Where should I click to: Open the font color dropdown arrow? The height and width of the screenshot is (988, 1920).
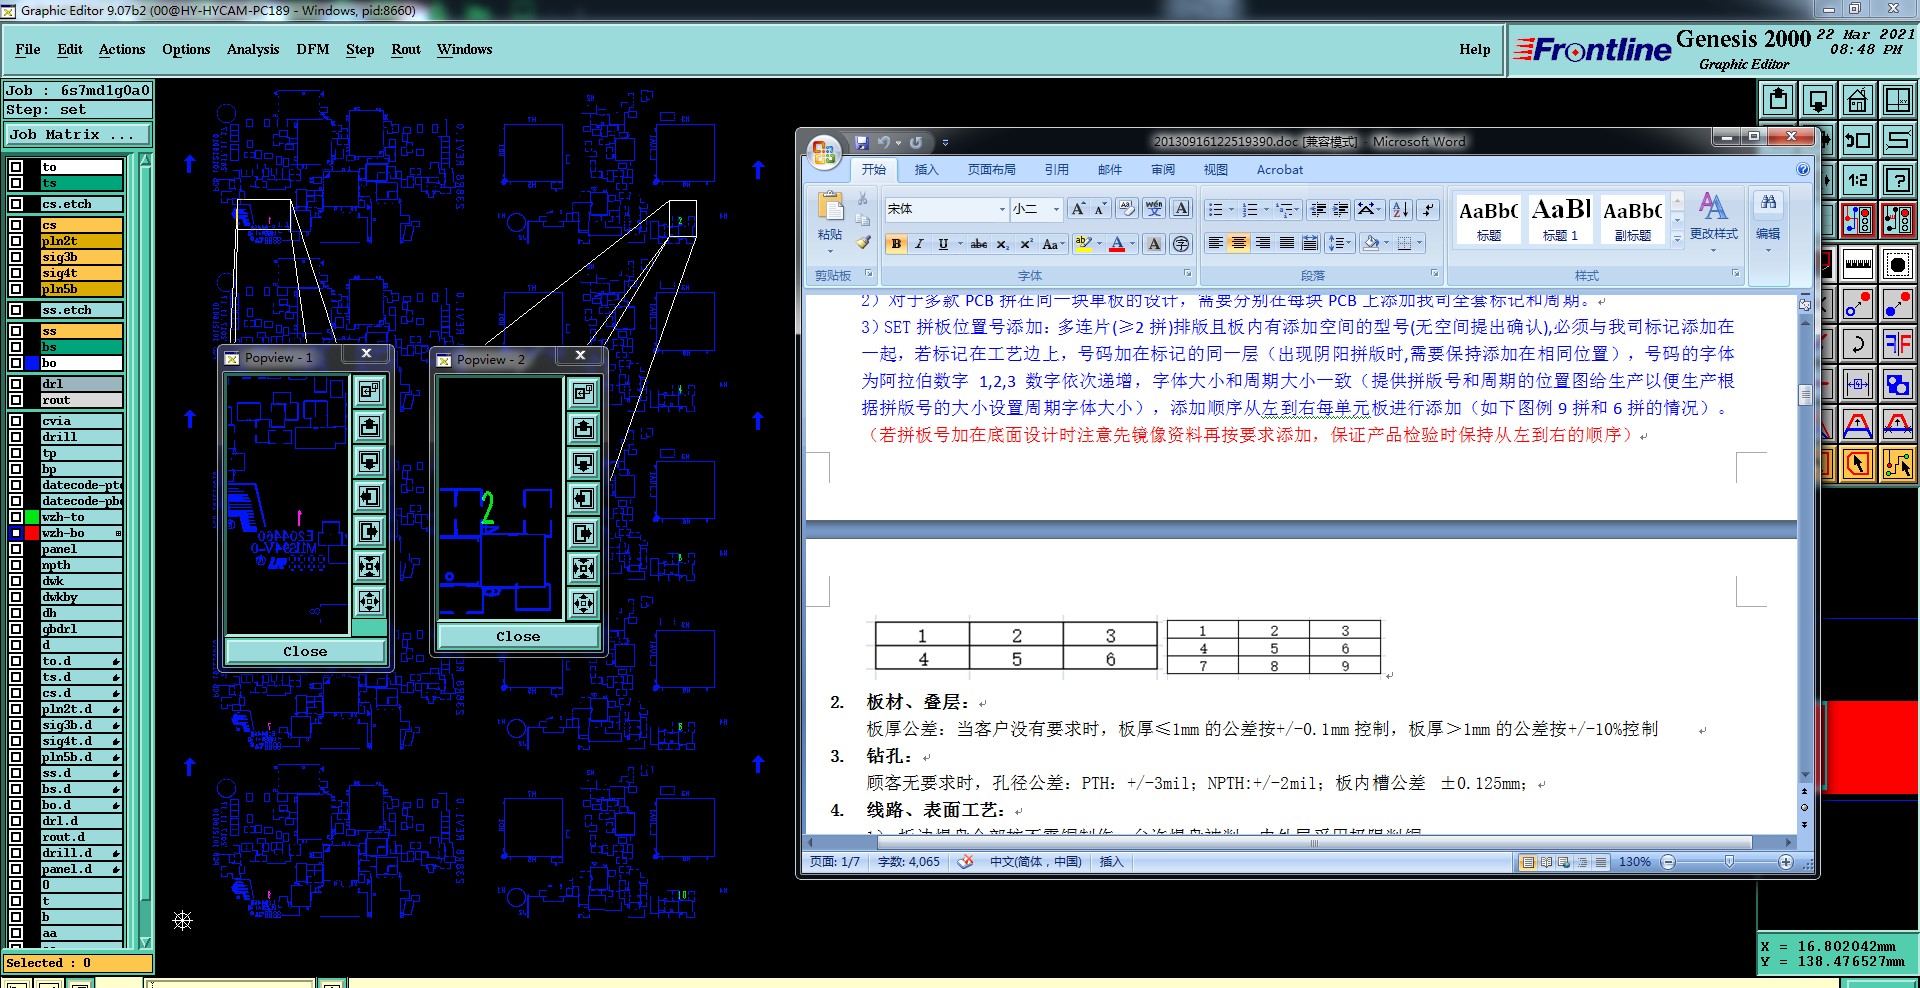tap(1133, 244)
